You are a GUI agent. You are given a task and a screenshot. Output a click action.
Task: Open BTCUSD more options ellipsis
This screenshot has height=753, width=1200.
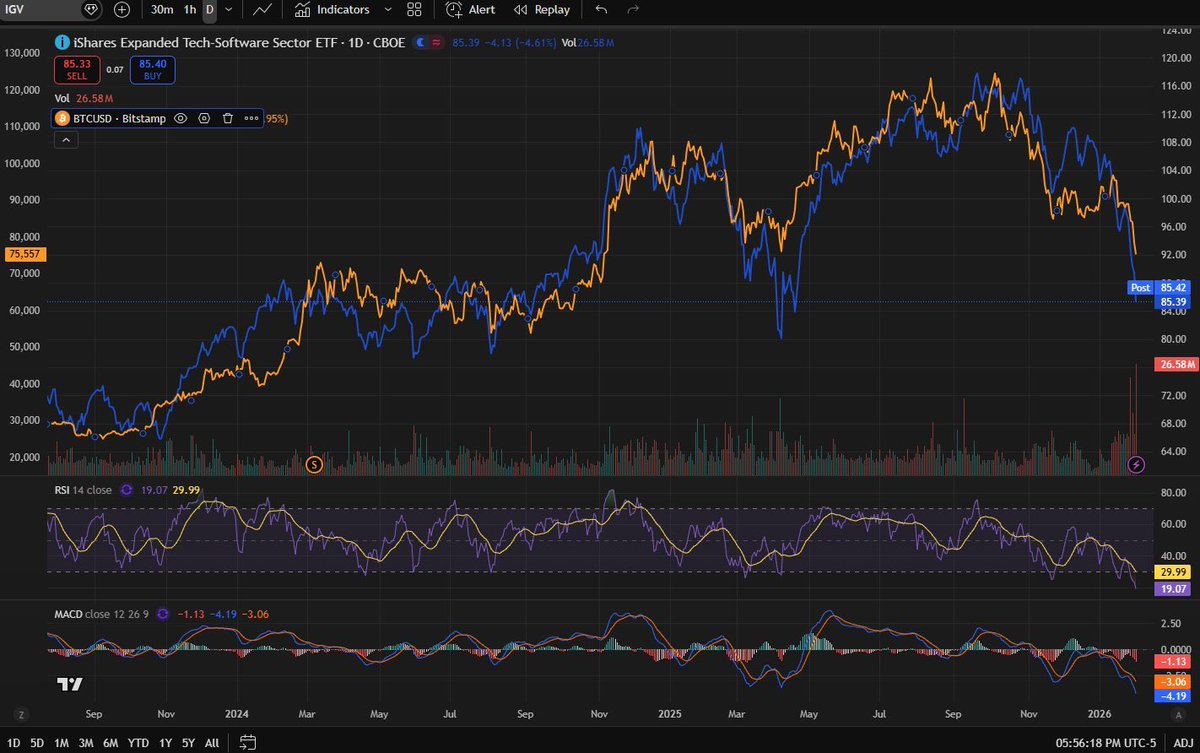coord(250,118)
